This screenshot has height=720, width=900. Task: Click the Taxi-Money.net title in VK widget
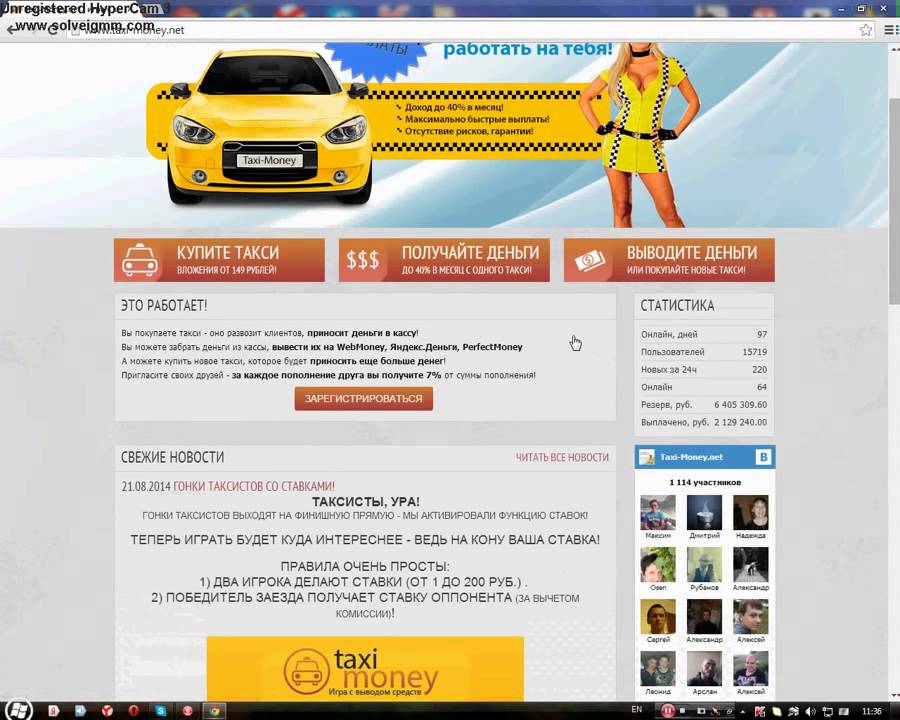point(691,457)
